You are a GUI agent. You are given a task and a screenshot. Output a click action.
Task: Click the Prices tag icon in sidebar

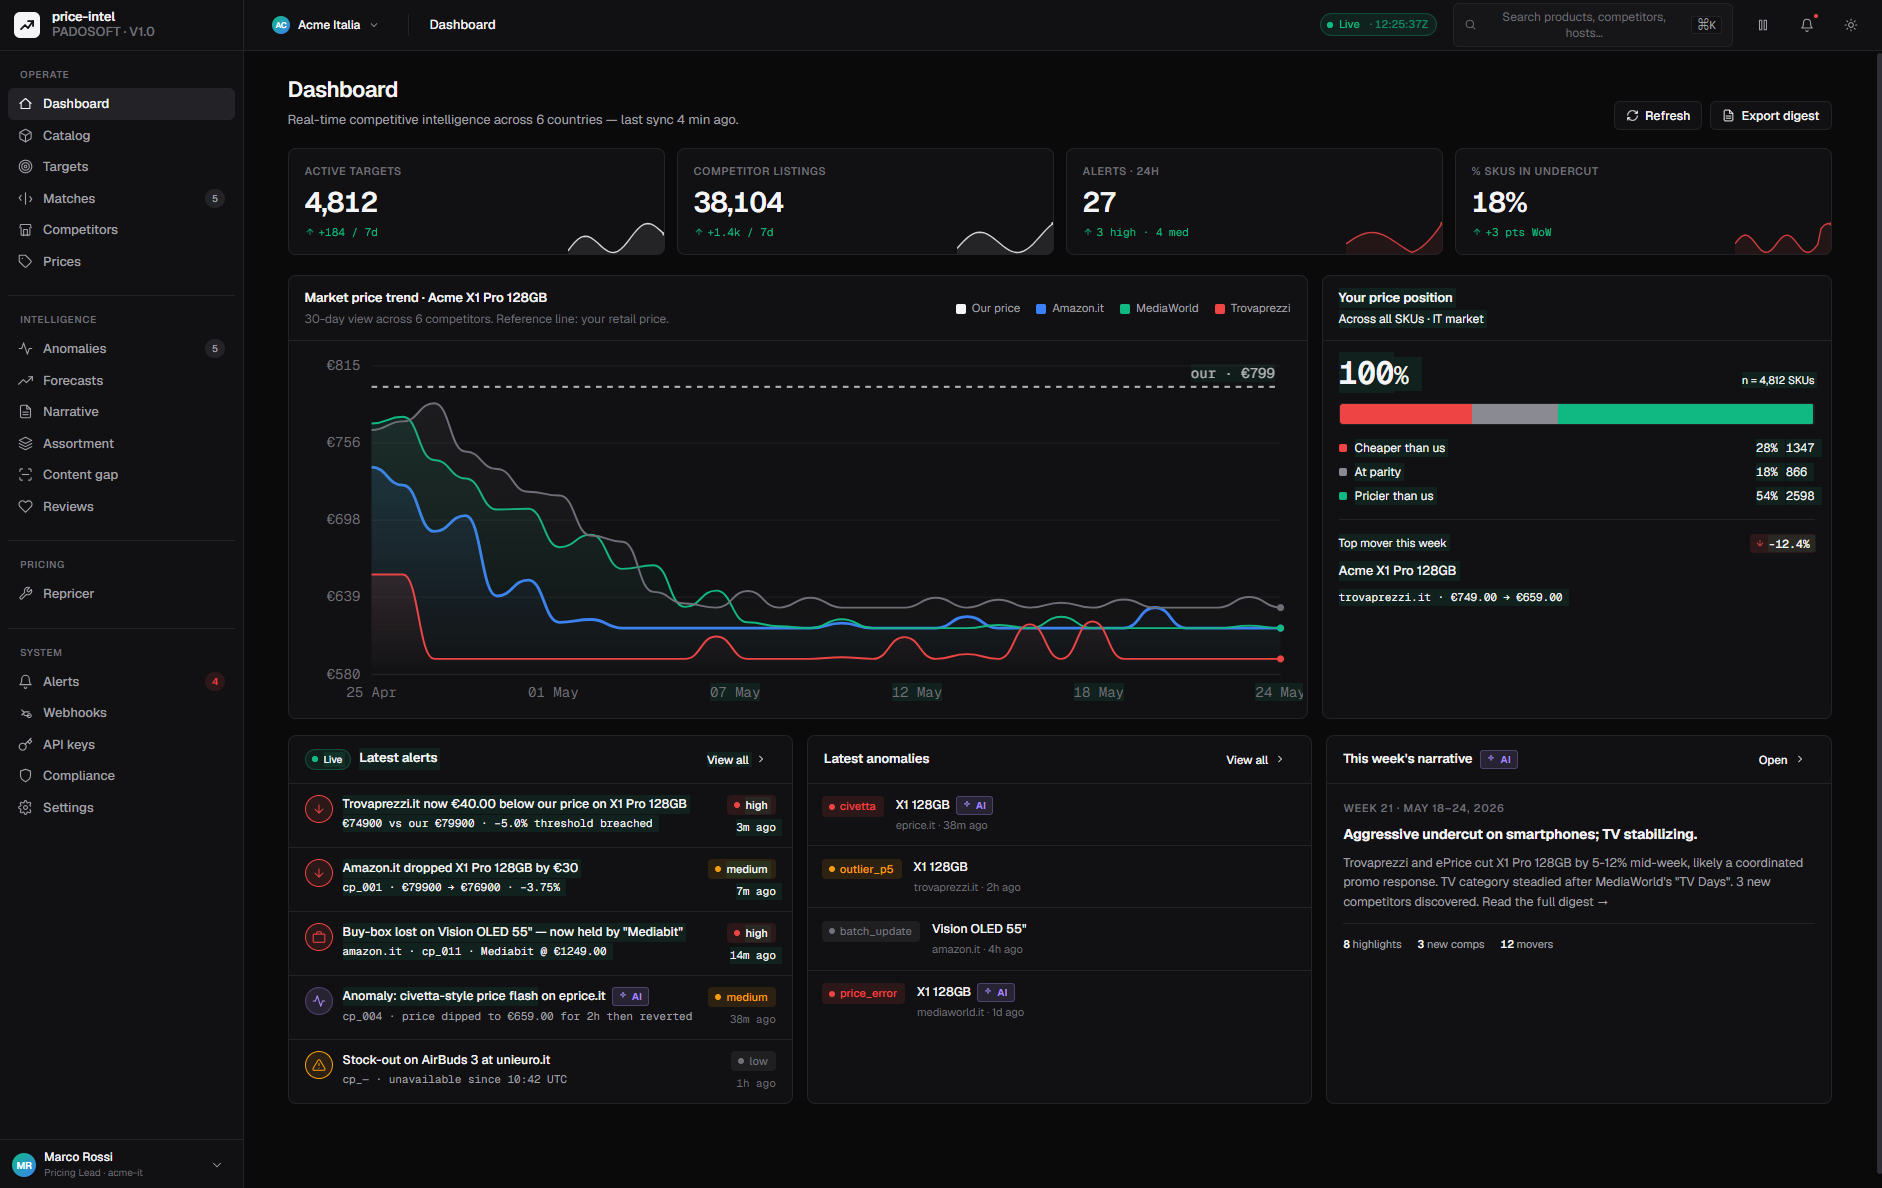point(26,262)
